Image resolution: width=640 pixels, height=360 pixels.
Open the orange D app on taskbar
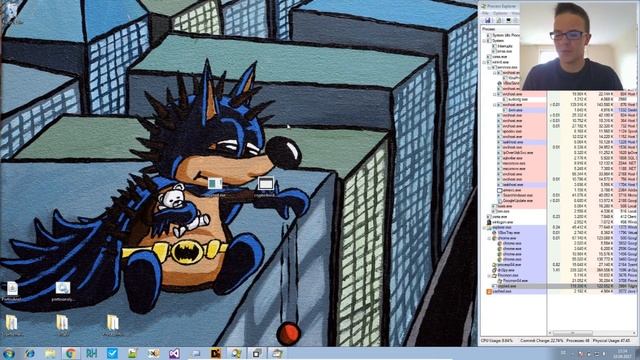[x=216, y=353]
